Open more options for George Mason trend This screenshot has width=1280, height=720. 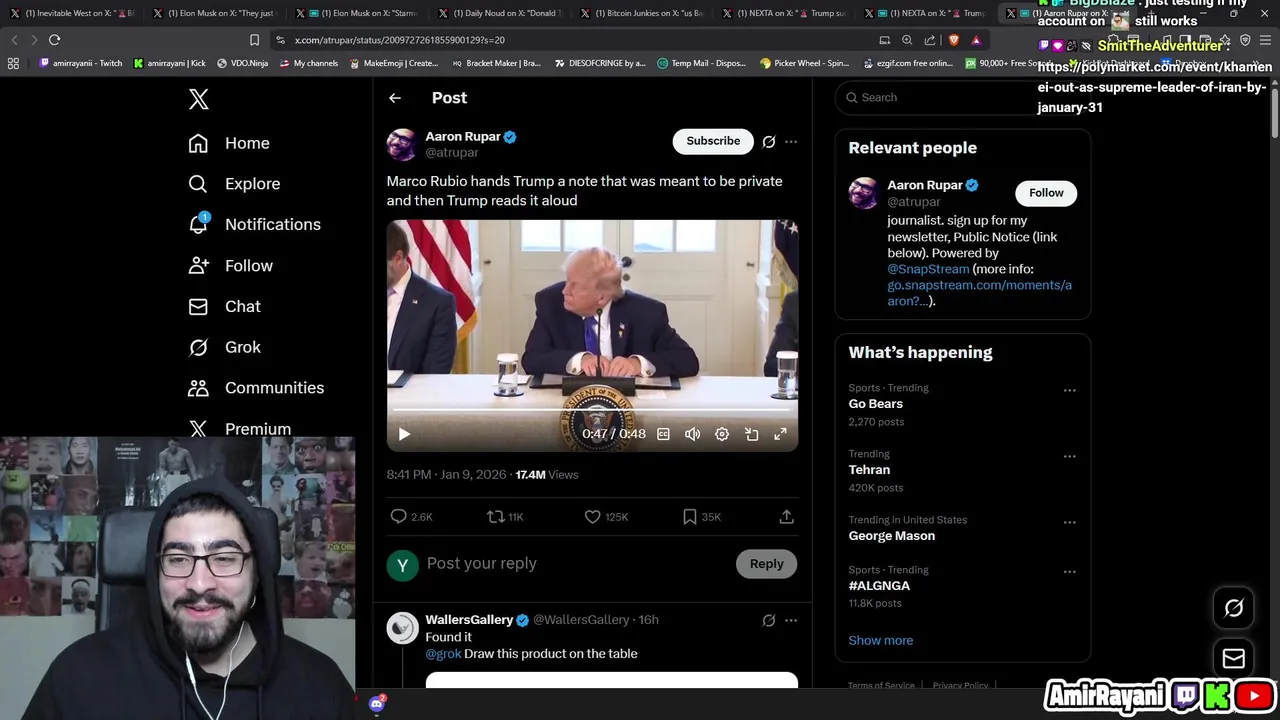1069,523
